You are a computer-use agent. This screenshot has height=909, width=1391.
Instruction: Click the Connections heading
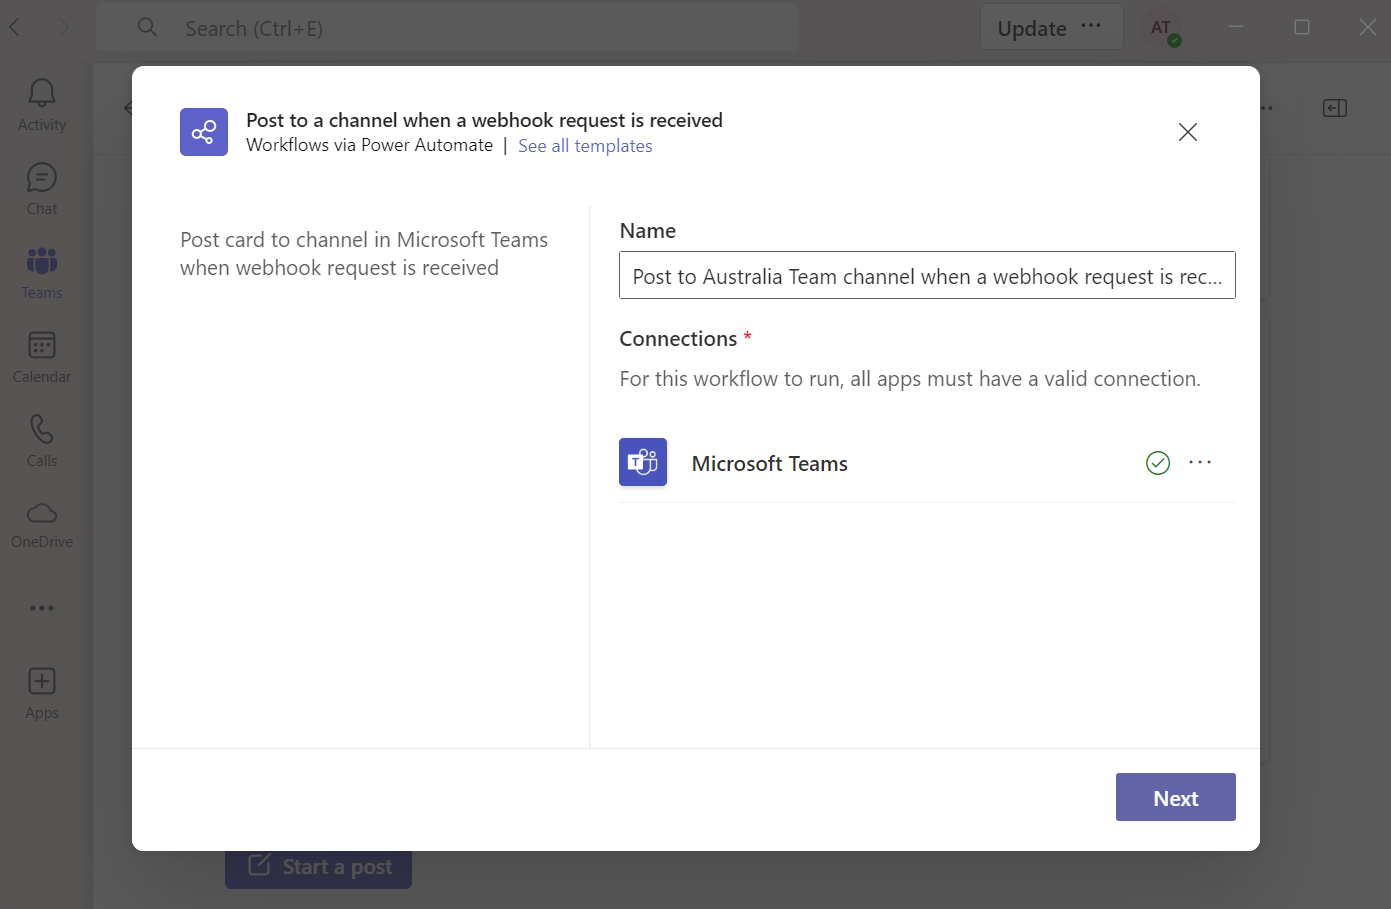point(678,339)
